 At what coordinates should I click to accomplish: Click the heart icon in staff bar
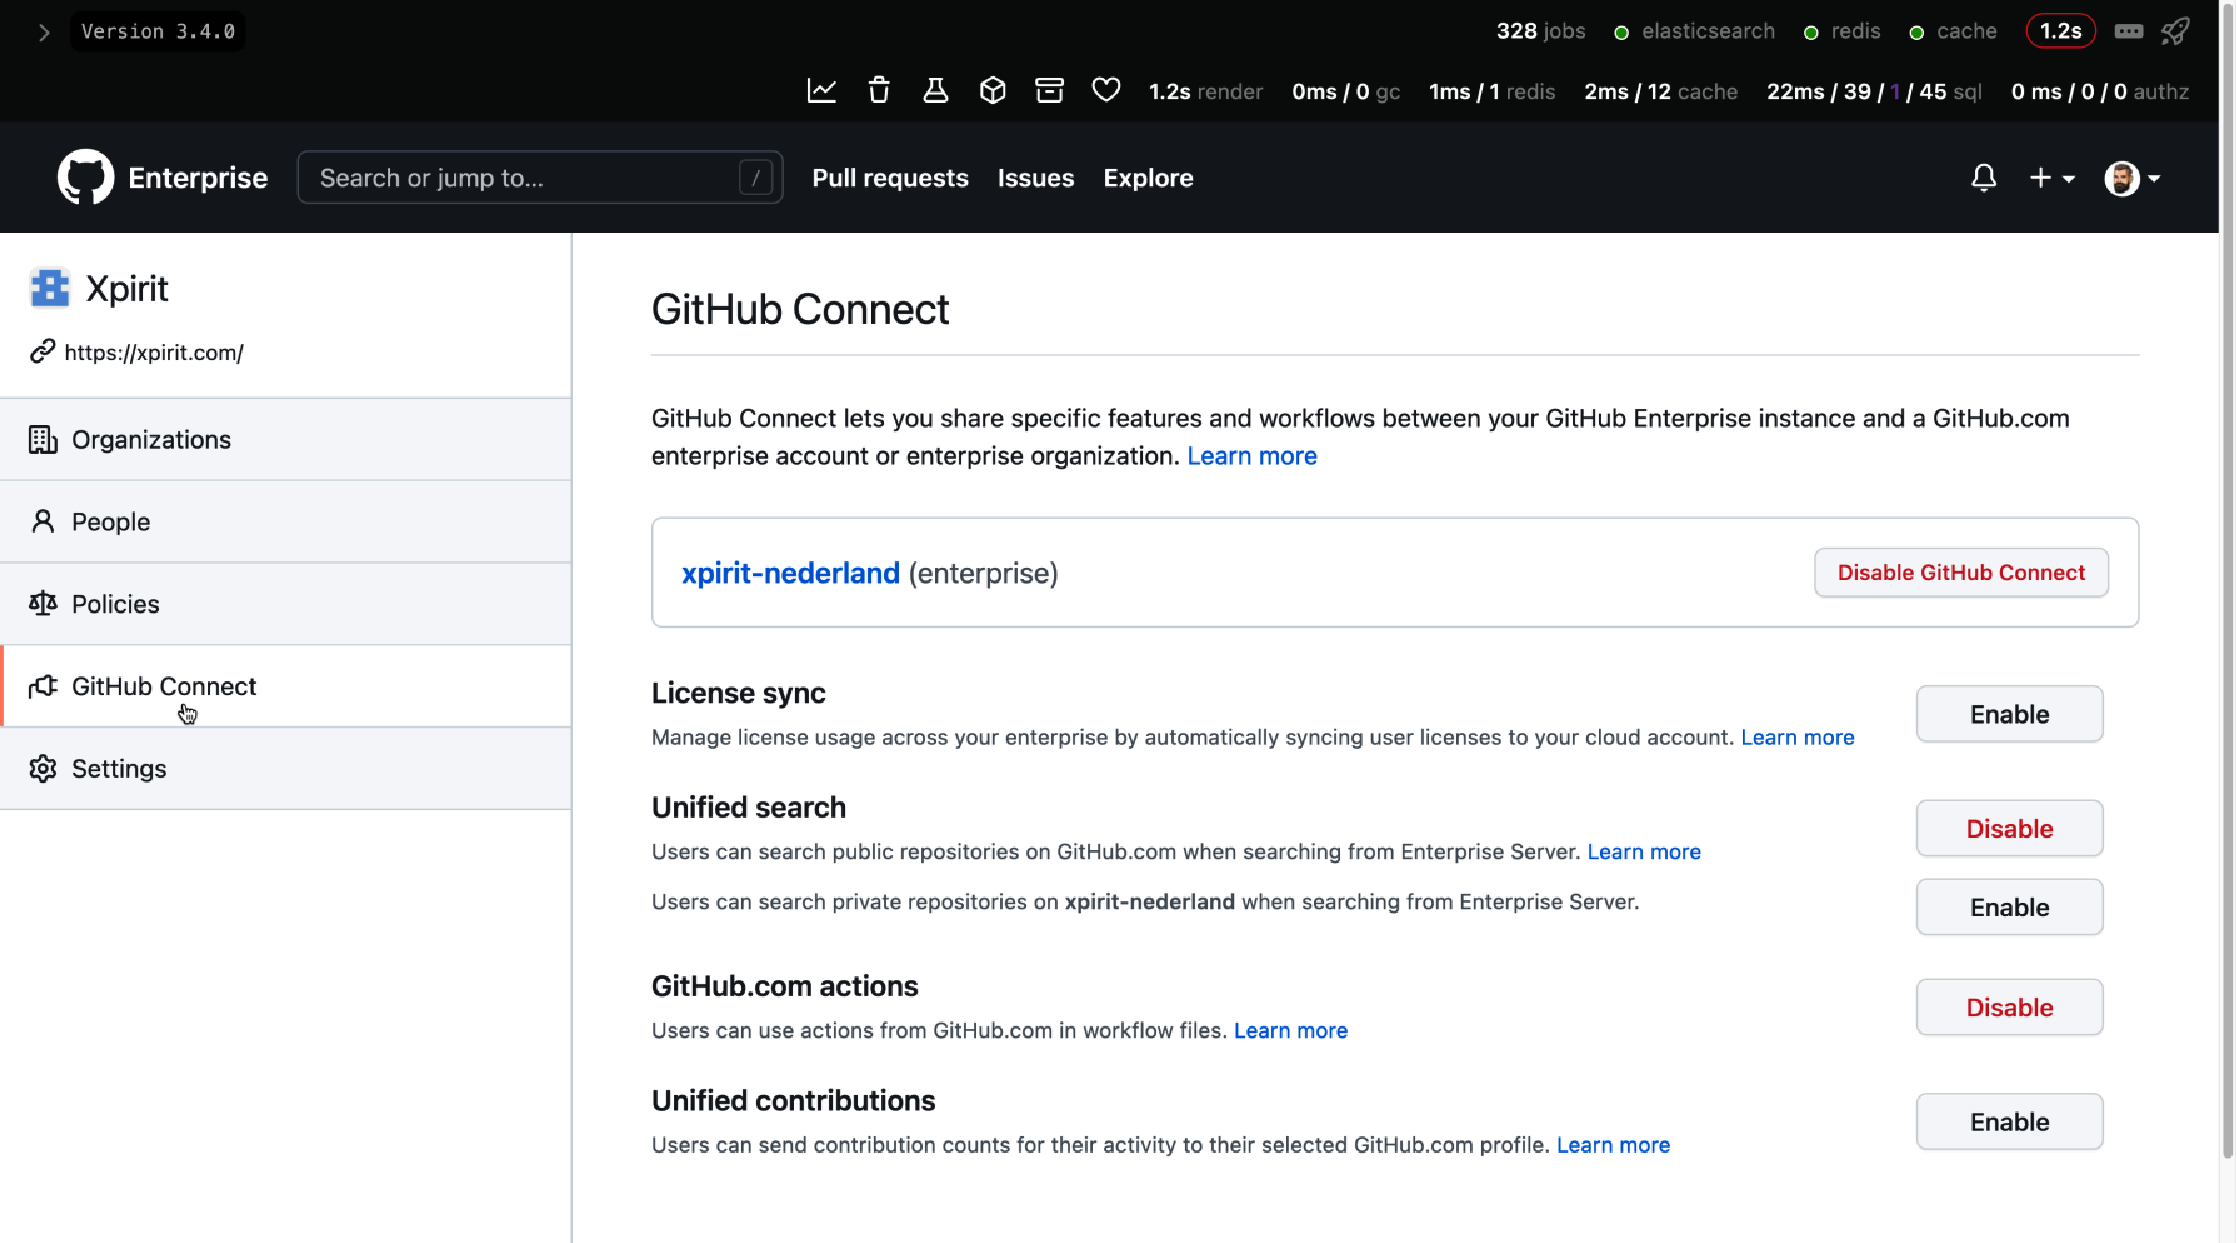(x=1106, y=90)
